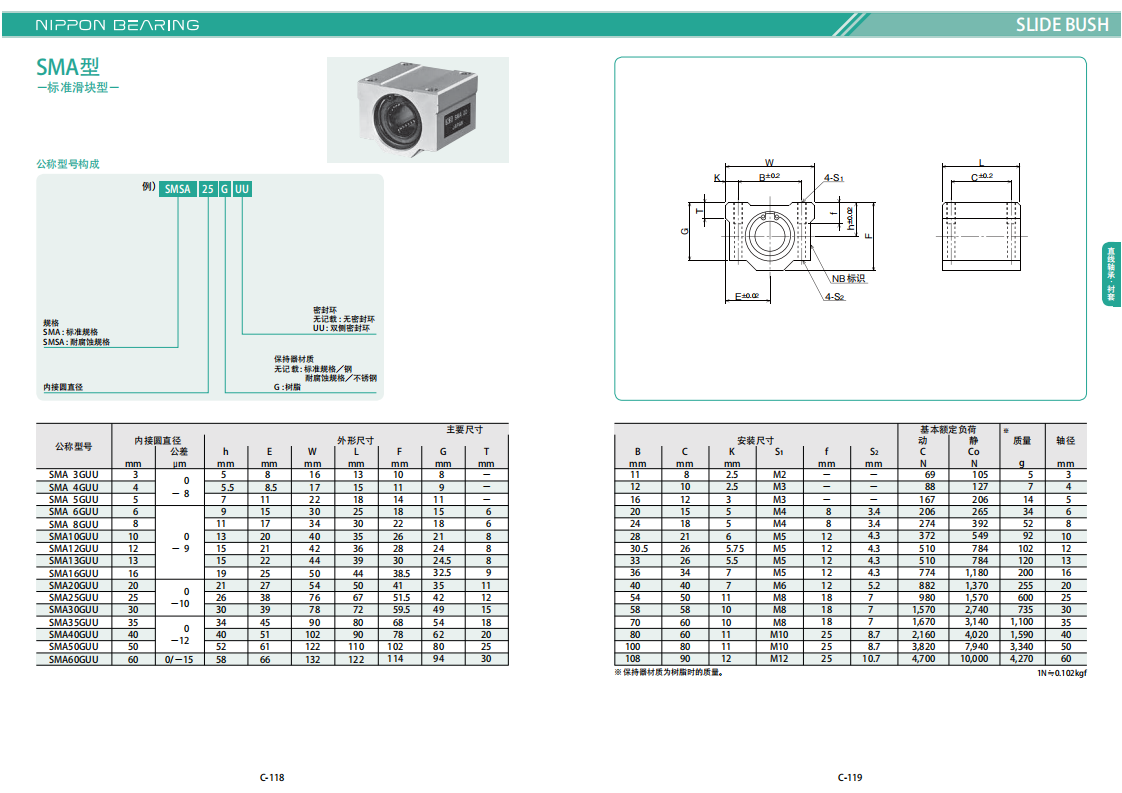Click the 公称型号构成 section heading
Viewport: 1122px width, 793px height.
(x=68, y=164)
